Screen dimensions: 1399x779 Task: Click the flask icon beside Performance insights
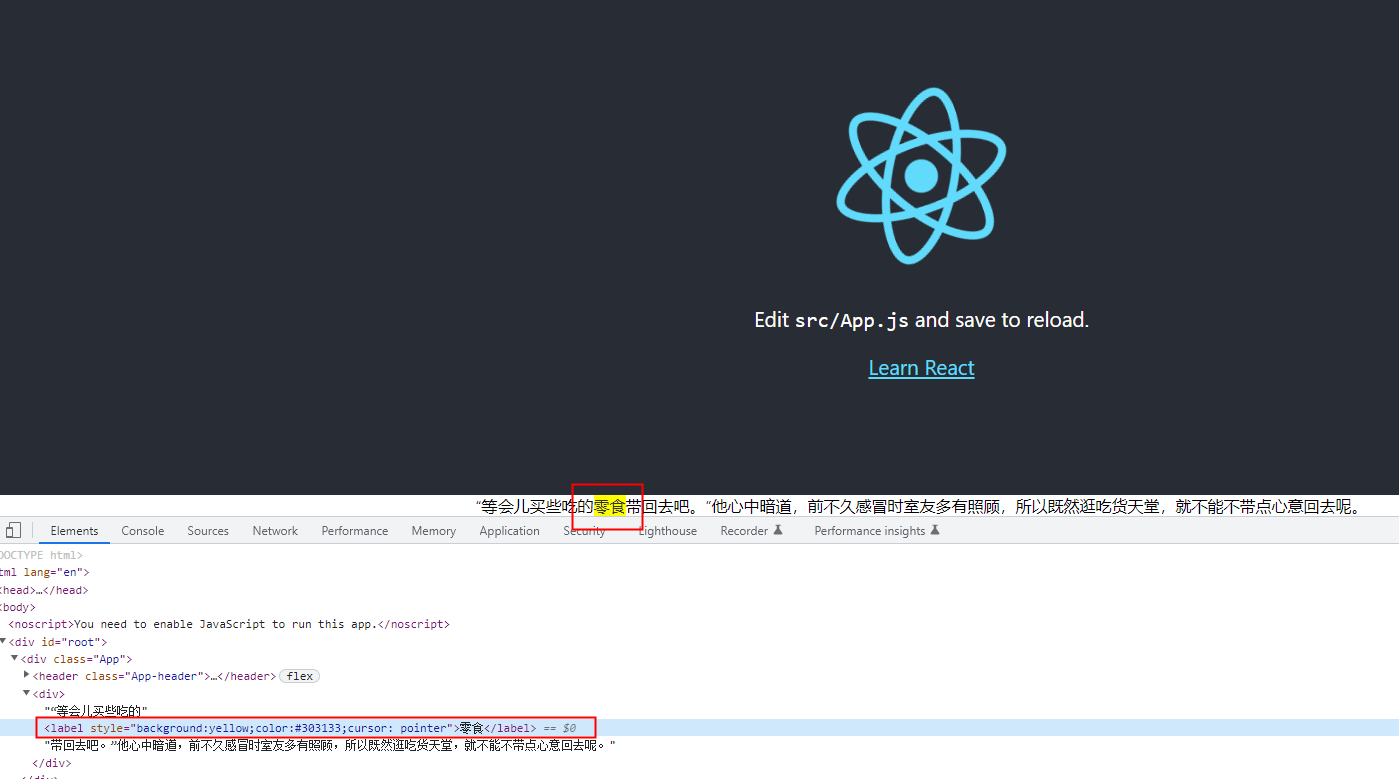pyautogui.click(x=935, y=530)
